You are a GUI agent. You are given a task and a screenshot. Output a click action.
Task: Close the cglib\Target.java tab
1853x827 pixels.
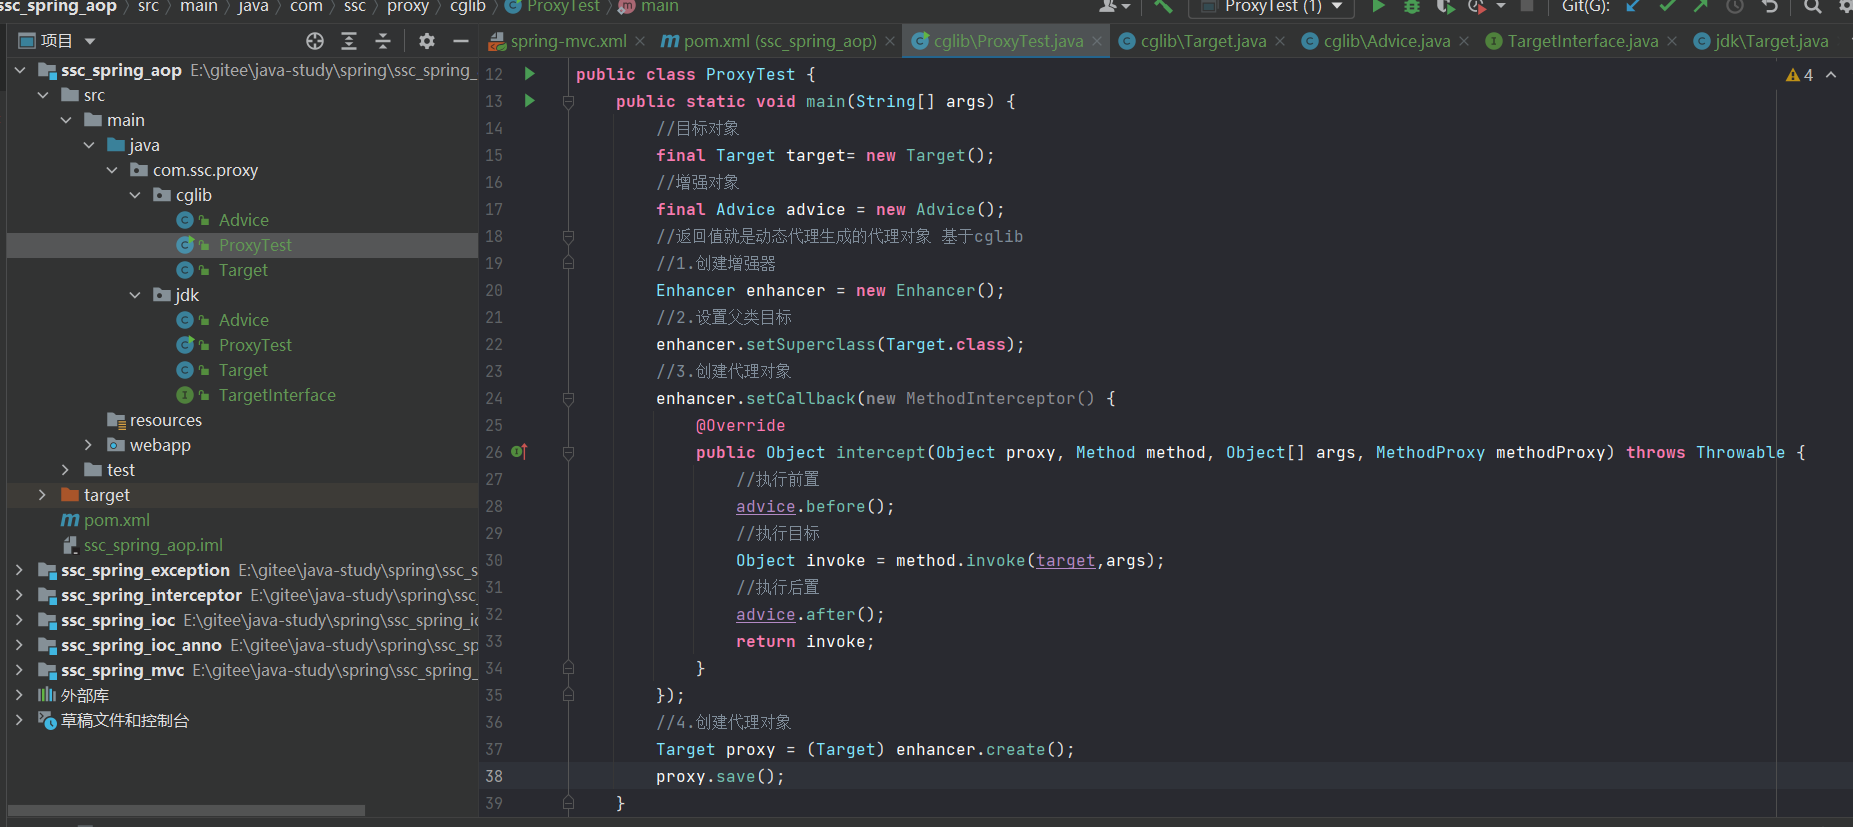[1280, 42]
